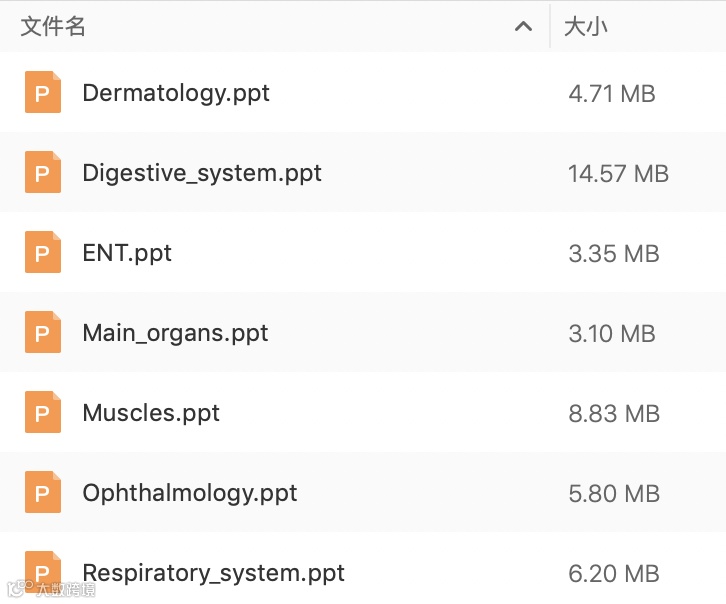The width and height of the screenshot is (726, 604).
Task: Toggle sort order with the header chevron
Action: (x=523, y=27)
